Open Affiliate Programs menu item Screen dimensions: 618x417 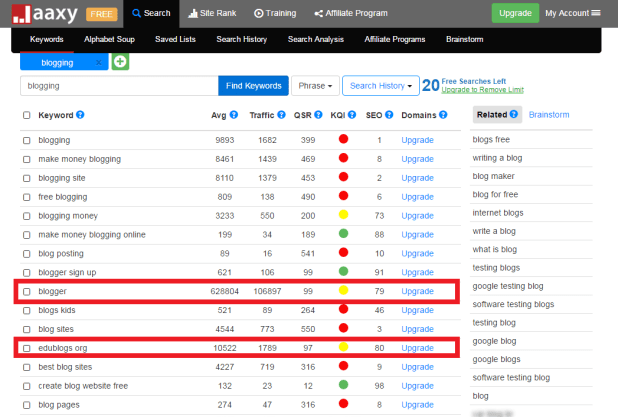pyautogui.click(x=395, y=39)
